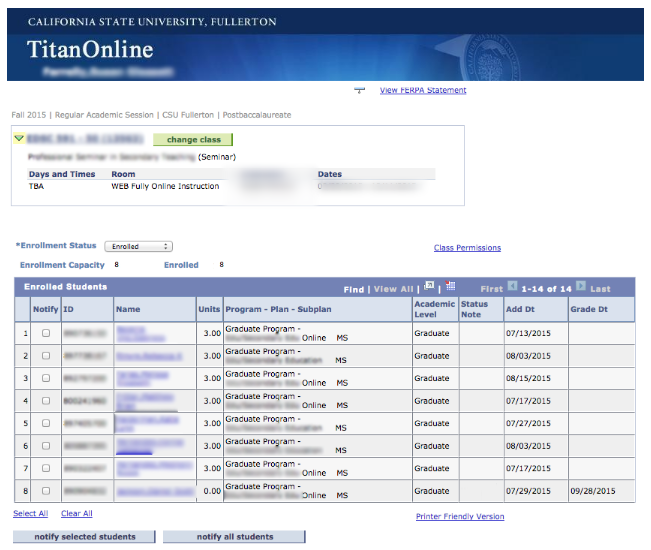Click the Select All link

31,513
